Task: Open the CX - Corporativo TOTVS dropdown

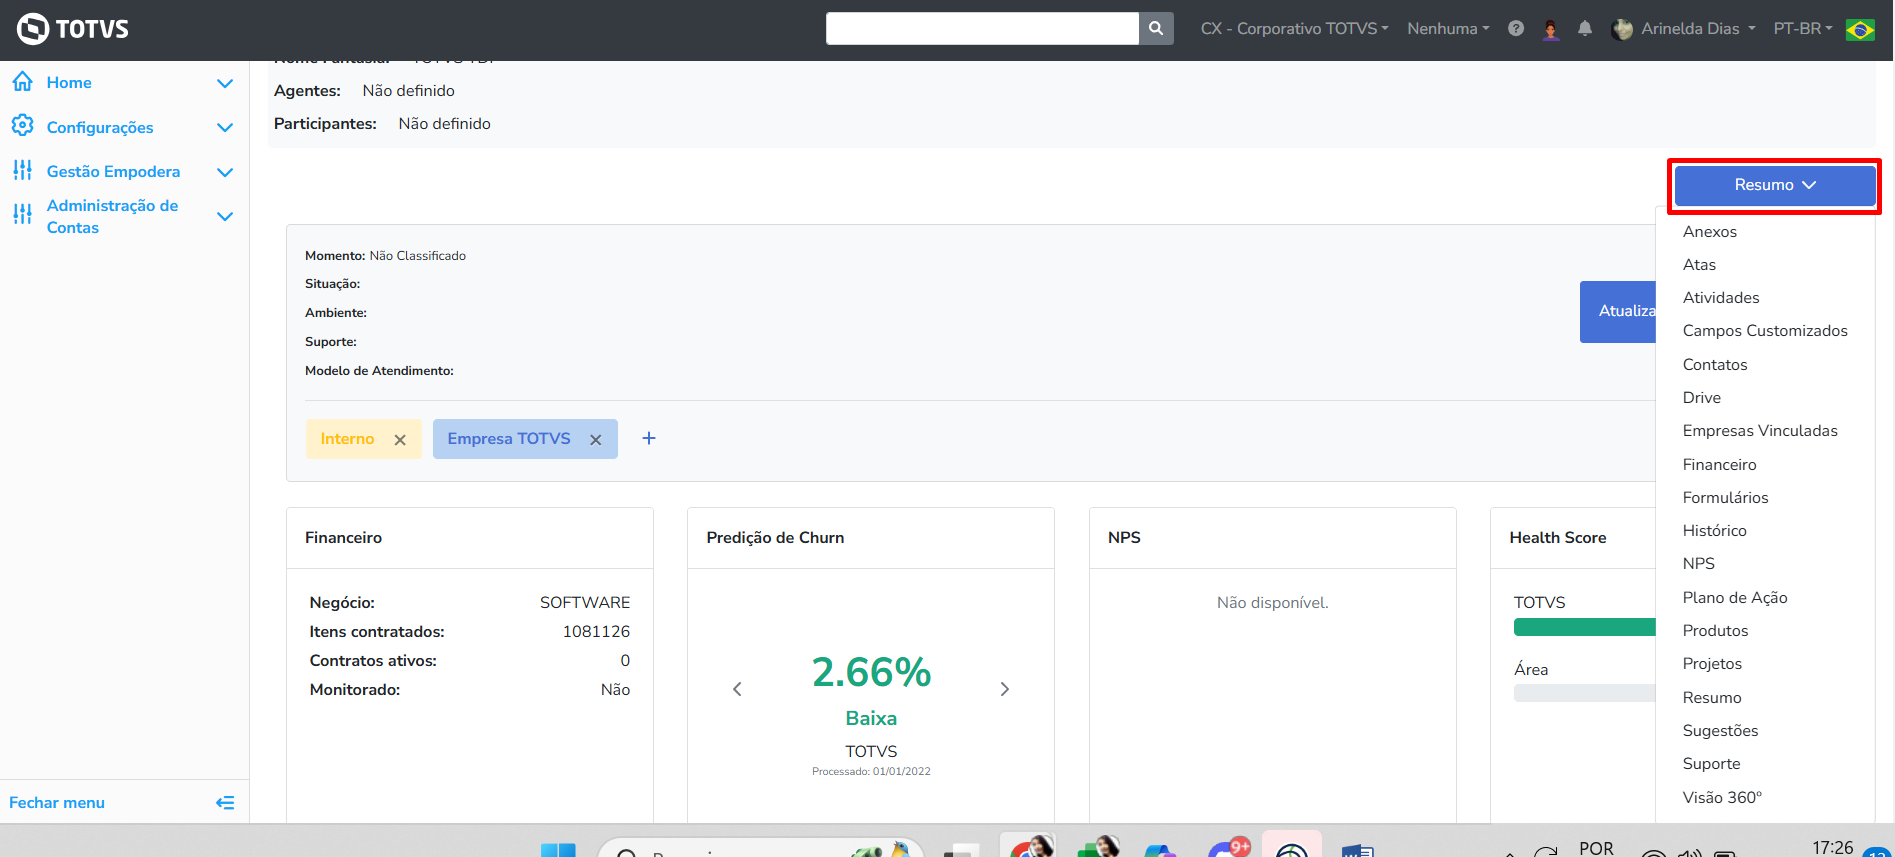Action: coord(1294,29)
